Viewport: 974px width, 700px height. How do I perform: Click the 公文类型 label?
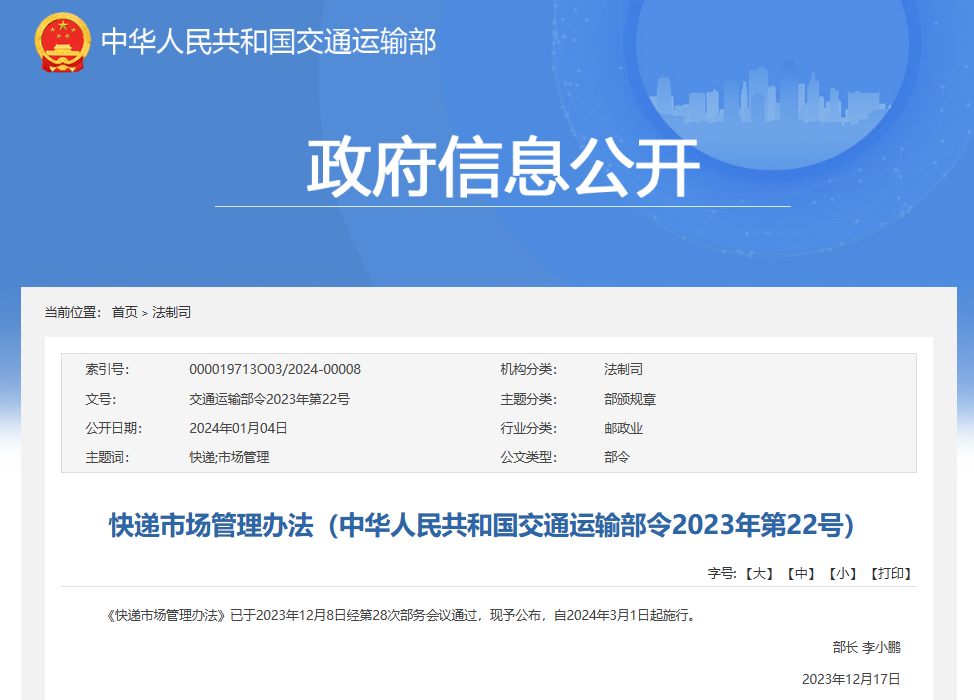click(x=529, y=458)
